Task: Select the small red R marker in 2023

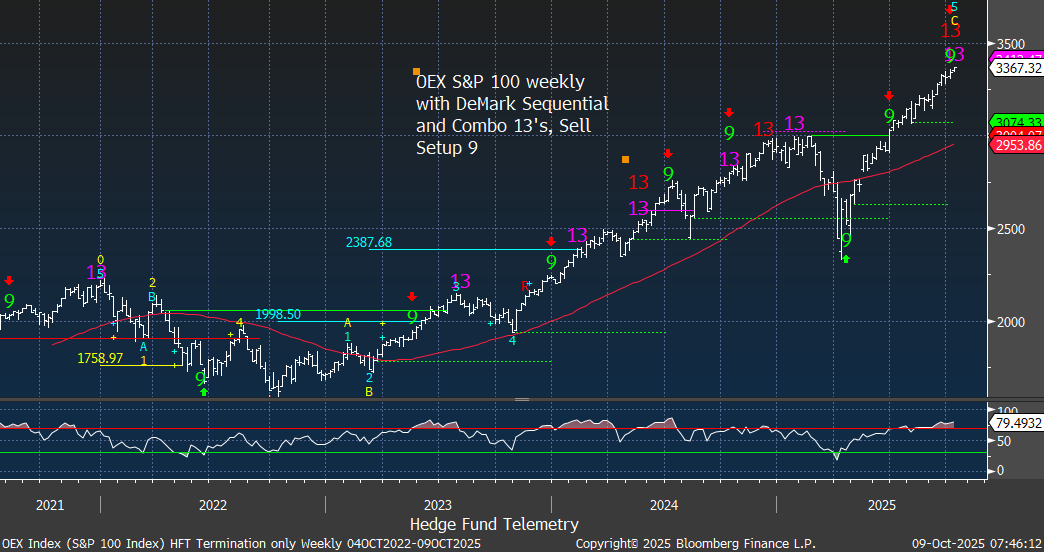Action: click(x=525, y=286)
